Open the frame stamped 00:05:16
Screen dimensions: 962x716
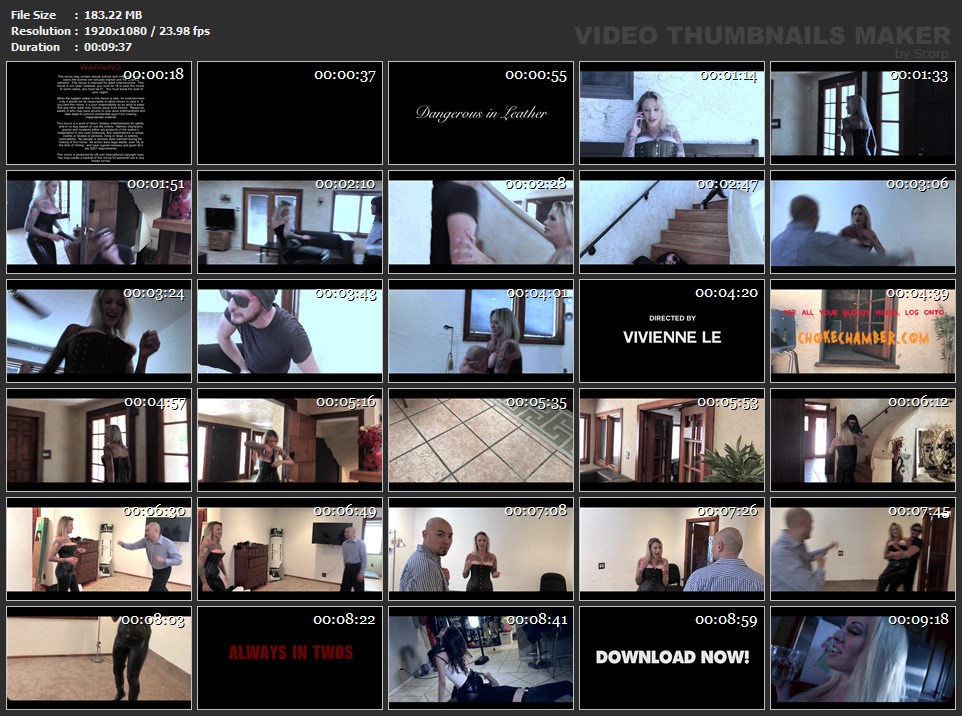[290, 440]
